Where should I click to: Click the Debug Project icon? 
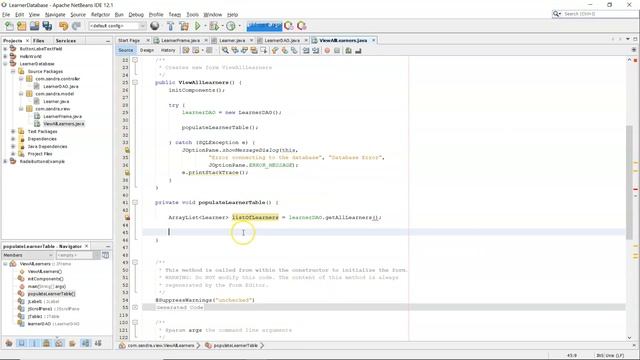[x=213, y=26]
